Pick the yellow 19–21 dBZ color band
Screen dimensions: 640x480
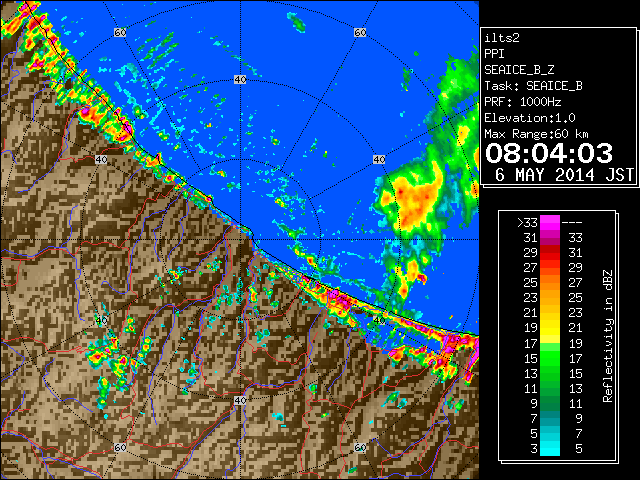click(550, 328)
